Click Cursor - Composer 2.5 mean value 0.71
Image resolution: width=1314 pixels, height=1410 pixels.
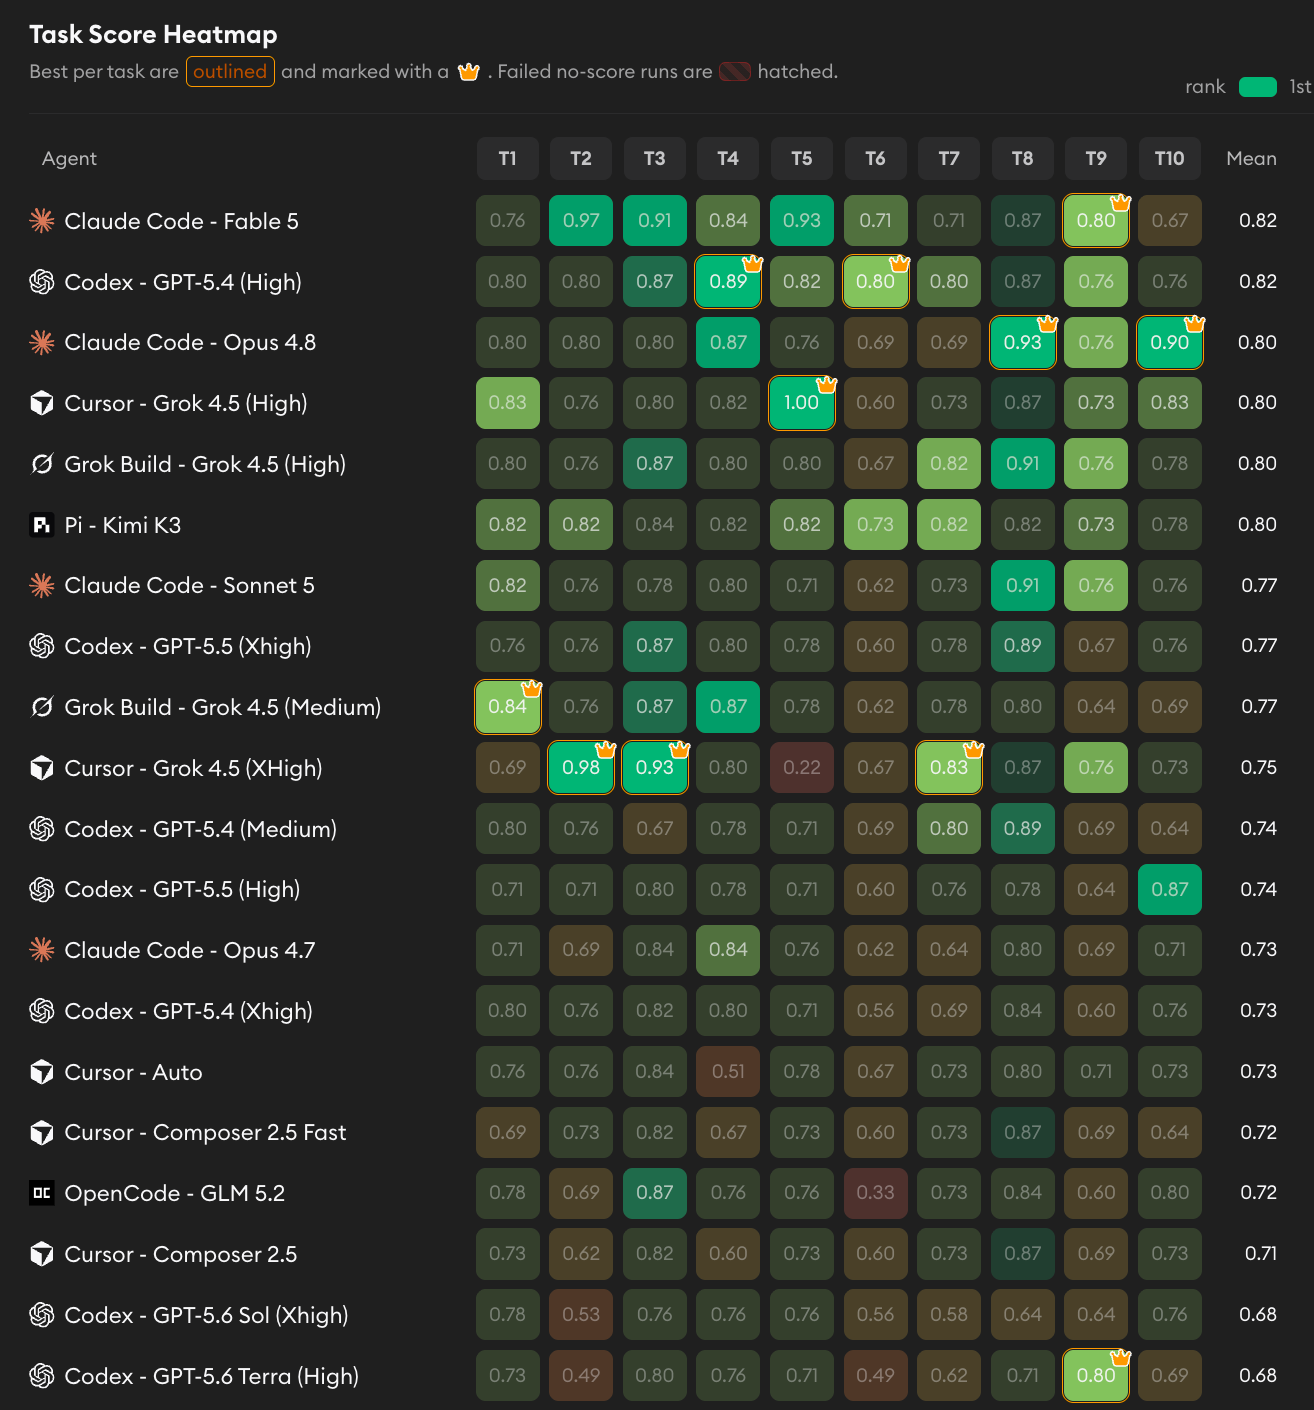1260,1253
